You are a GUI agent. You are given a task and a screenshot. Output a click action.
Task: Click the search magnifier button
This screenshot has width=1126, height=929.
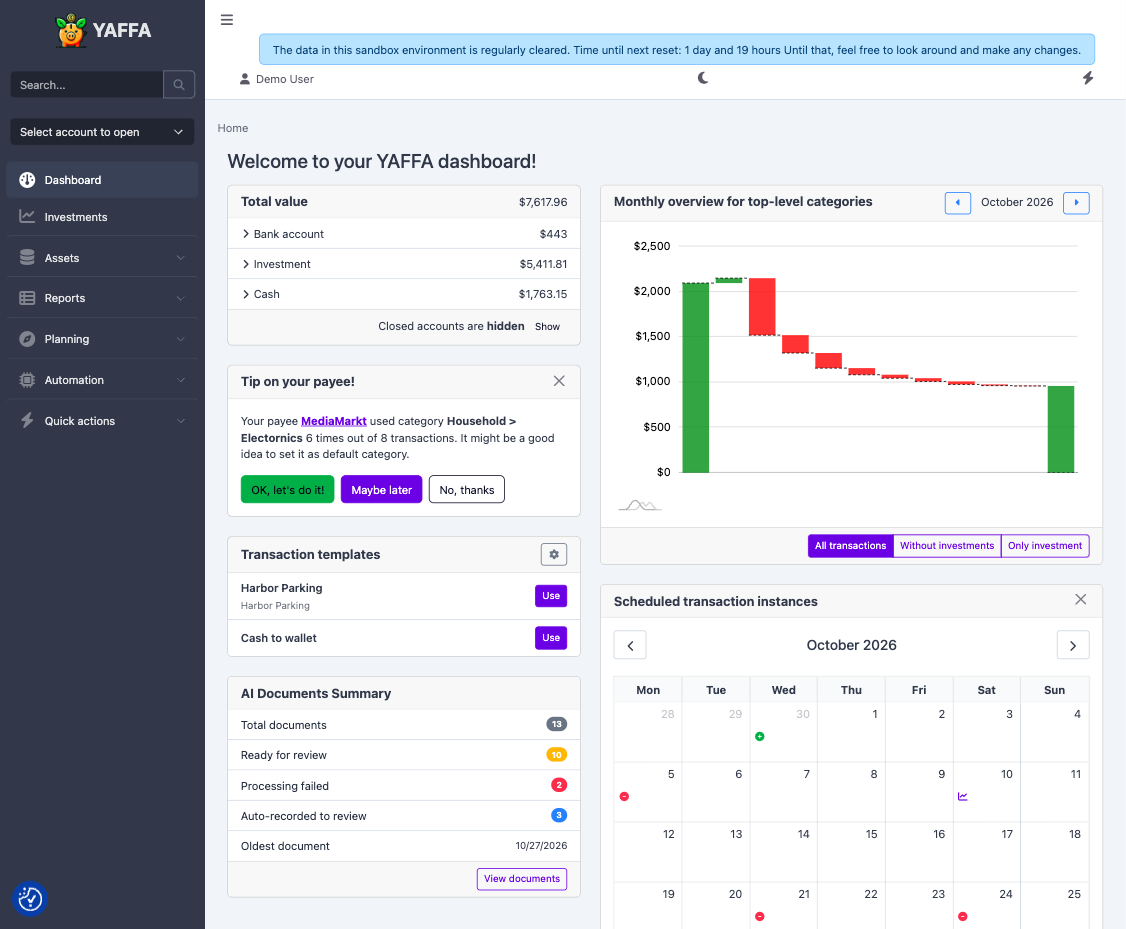click(x=179, y=85)
